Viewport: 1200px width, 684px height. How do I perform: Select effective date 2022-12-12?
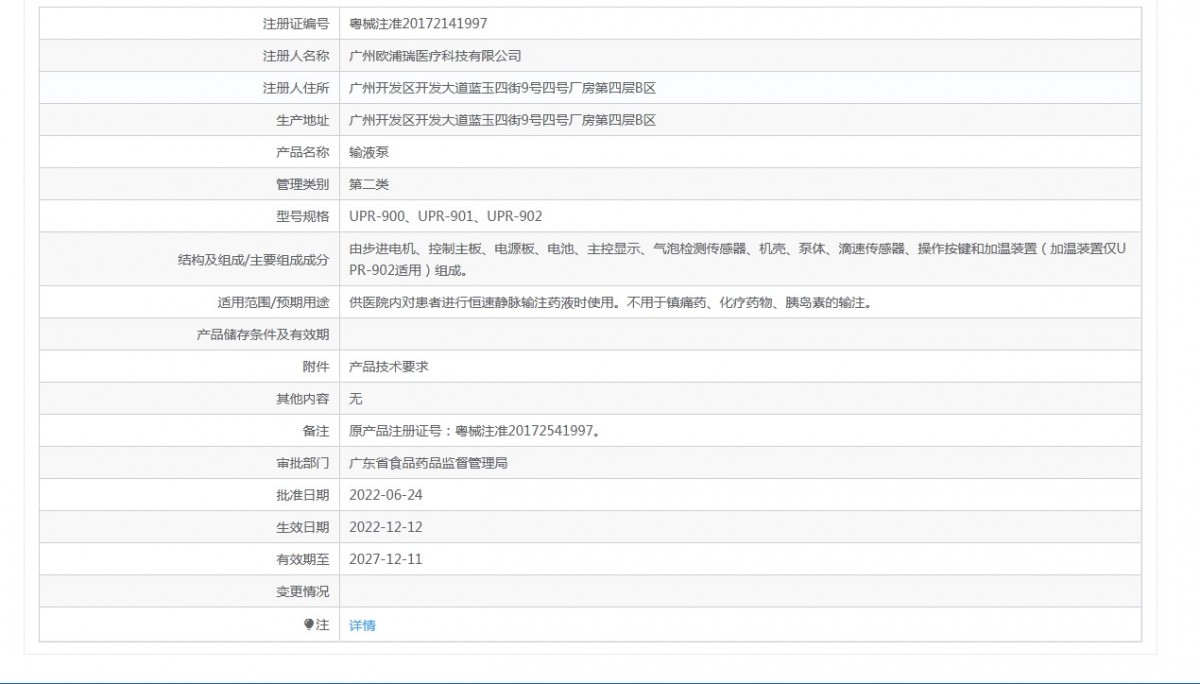coord(386,527)
